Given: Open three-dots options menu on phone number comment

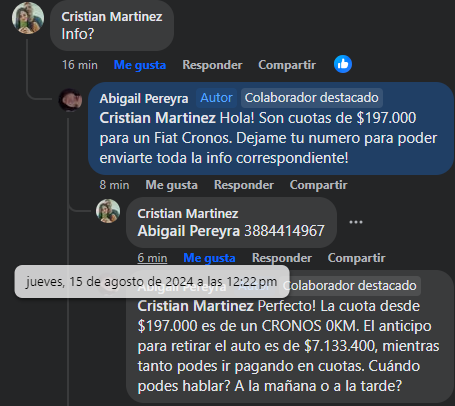Looking at the screenshot, I should [356, 222].
